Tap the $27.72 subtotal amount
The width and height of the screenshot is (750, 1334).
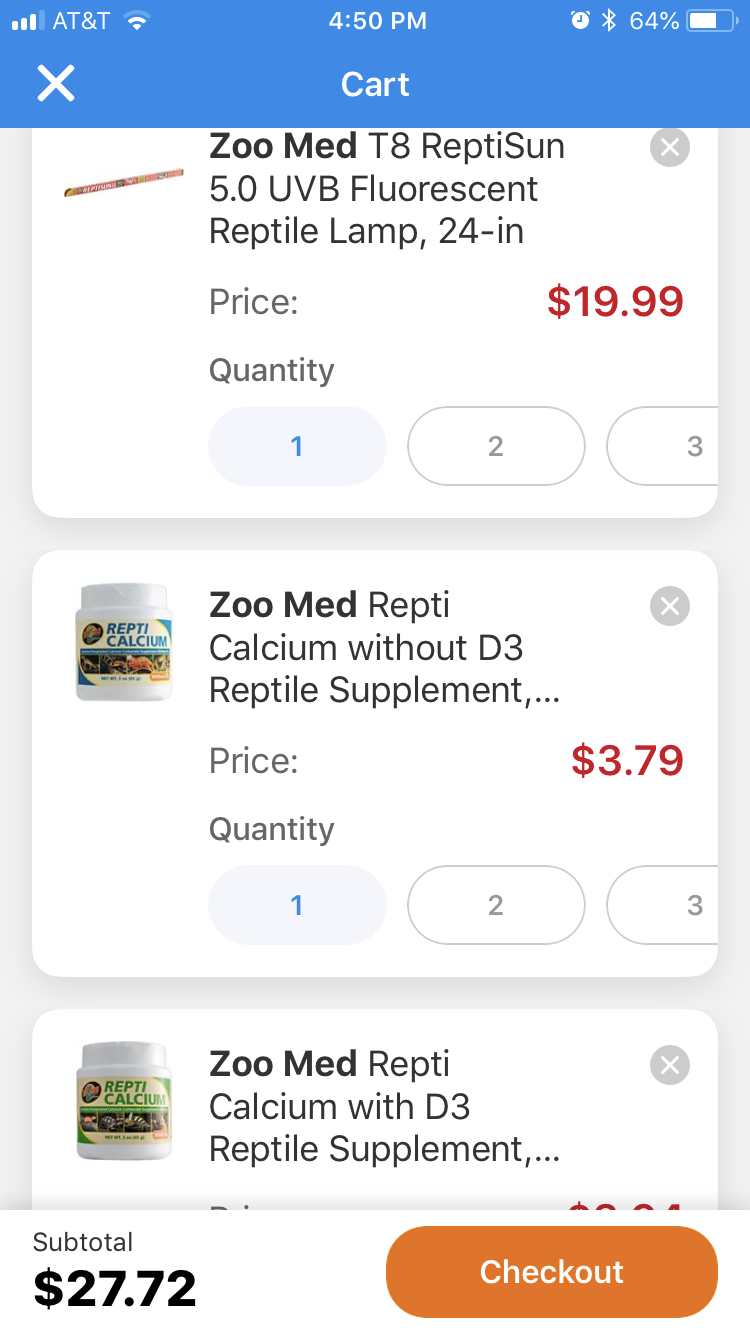click(115, 1288)
